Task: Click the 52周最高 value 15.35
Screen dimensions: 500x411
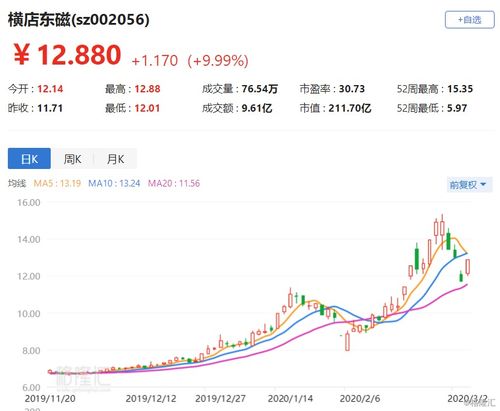Action: (460, 89)
